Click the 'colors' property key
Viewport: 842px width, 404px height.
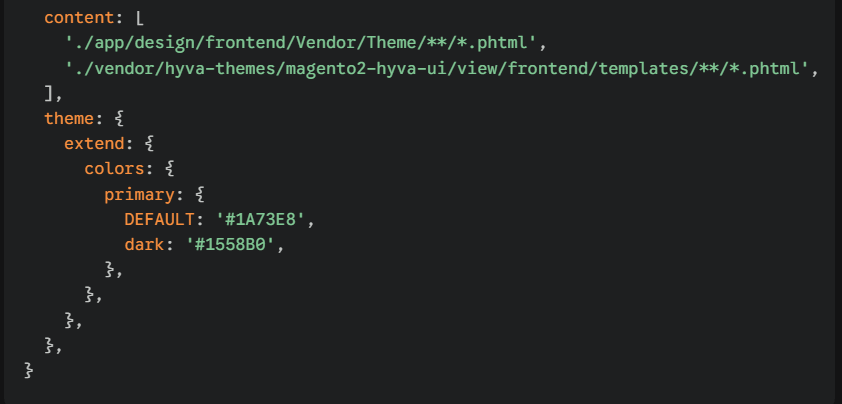pos(113,168)
